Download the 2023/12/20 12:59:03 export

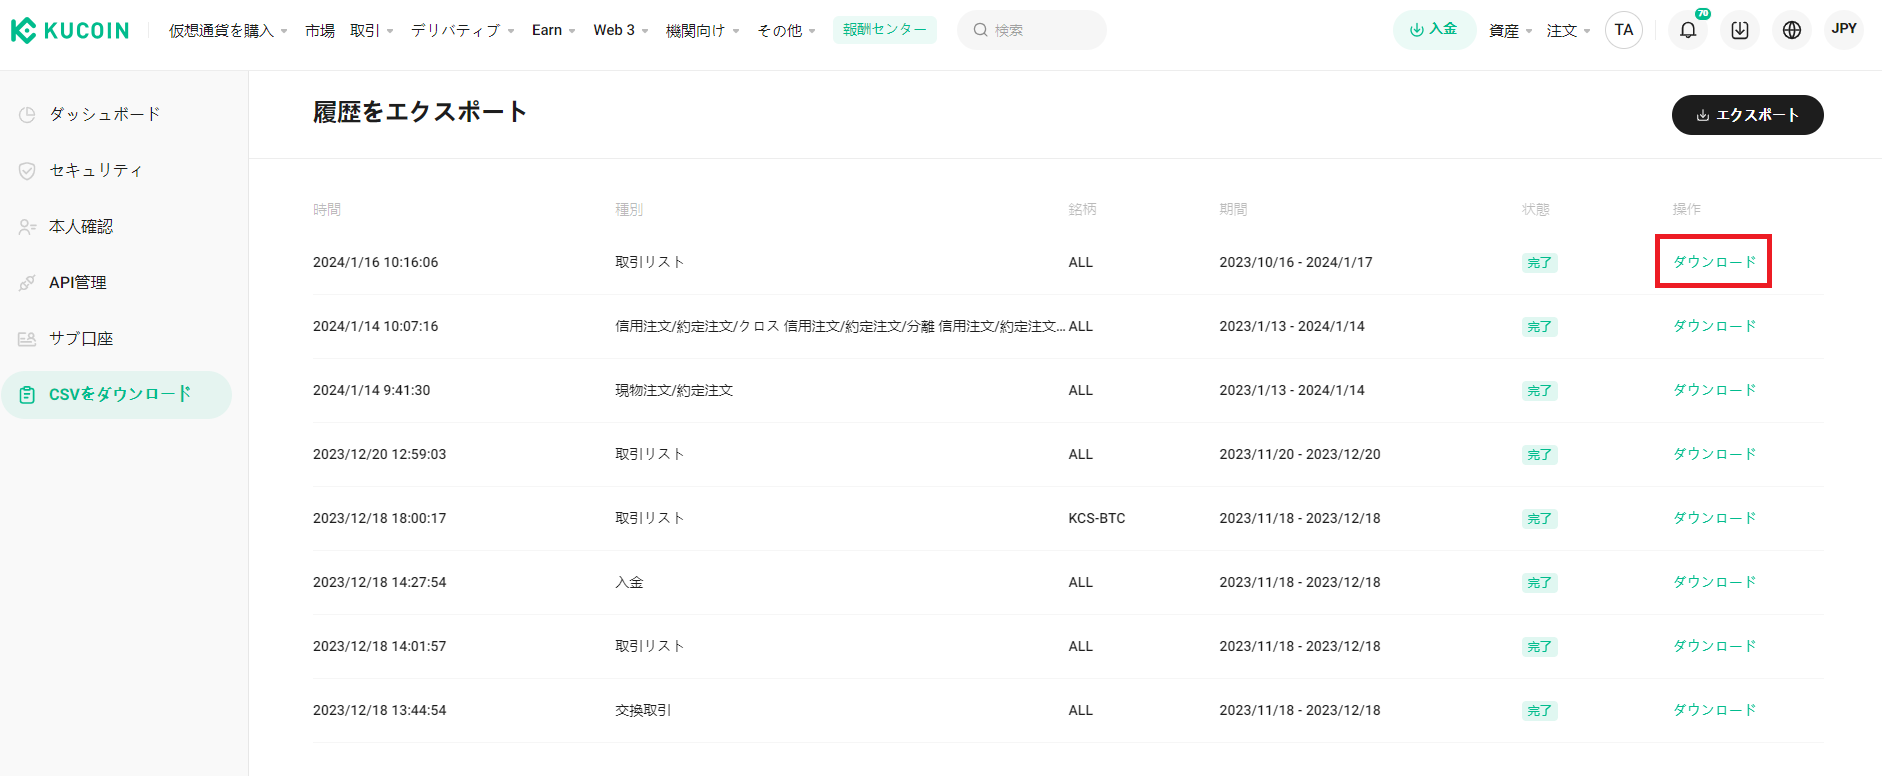(x=1714, y=454)
